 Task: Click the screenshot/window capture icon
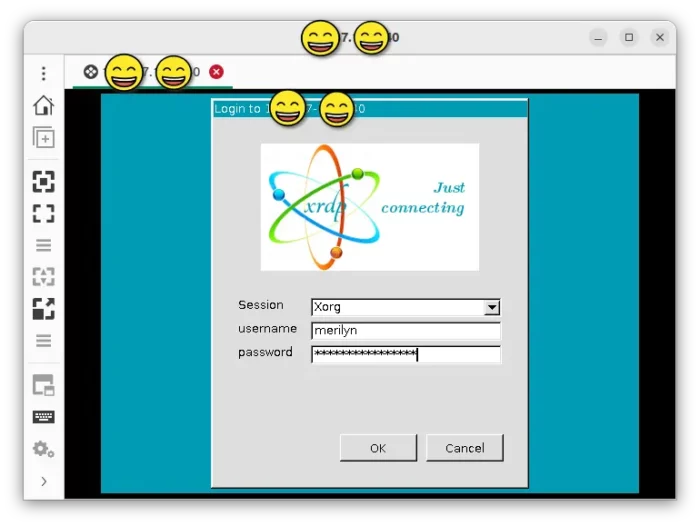tap(44, 385)
